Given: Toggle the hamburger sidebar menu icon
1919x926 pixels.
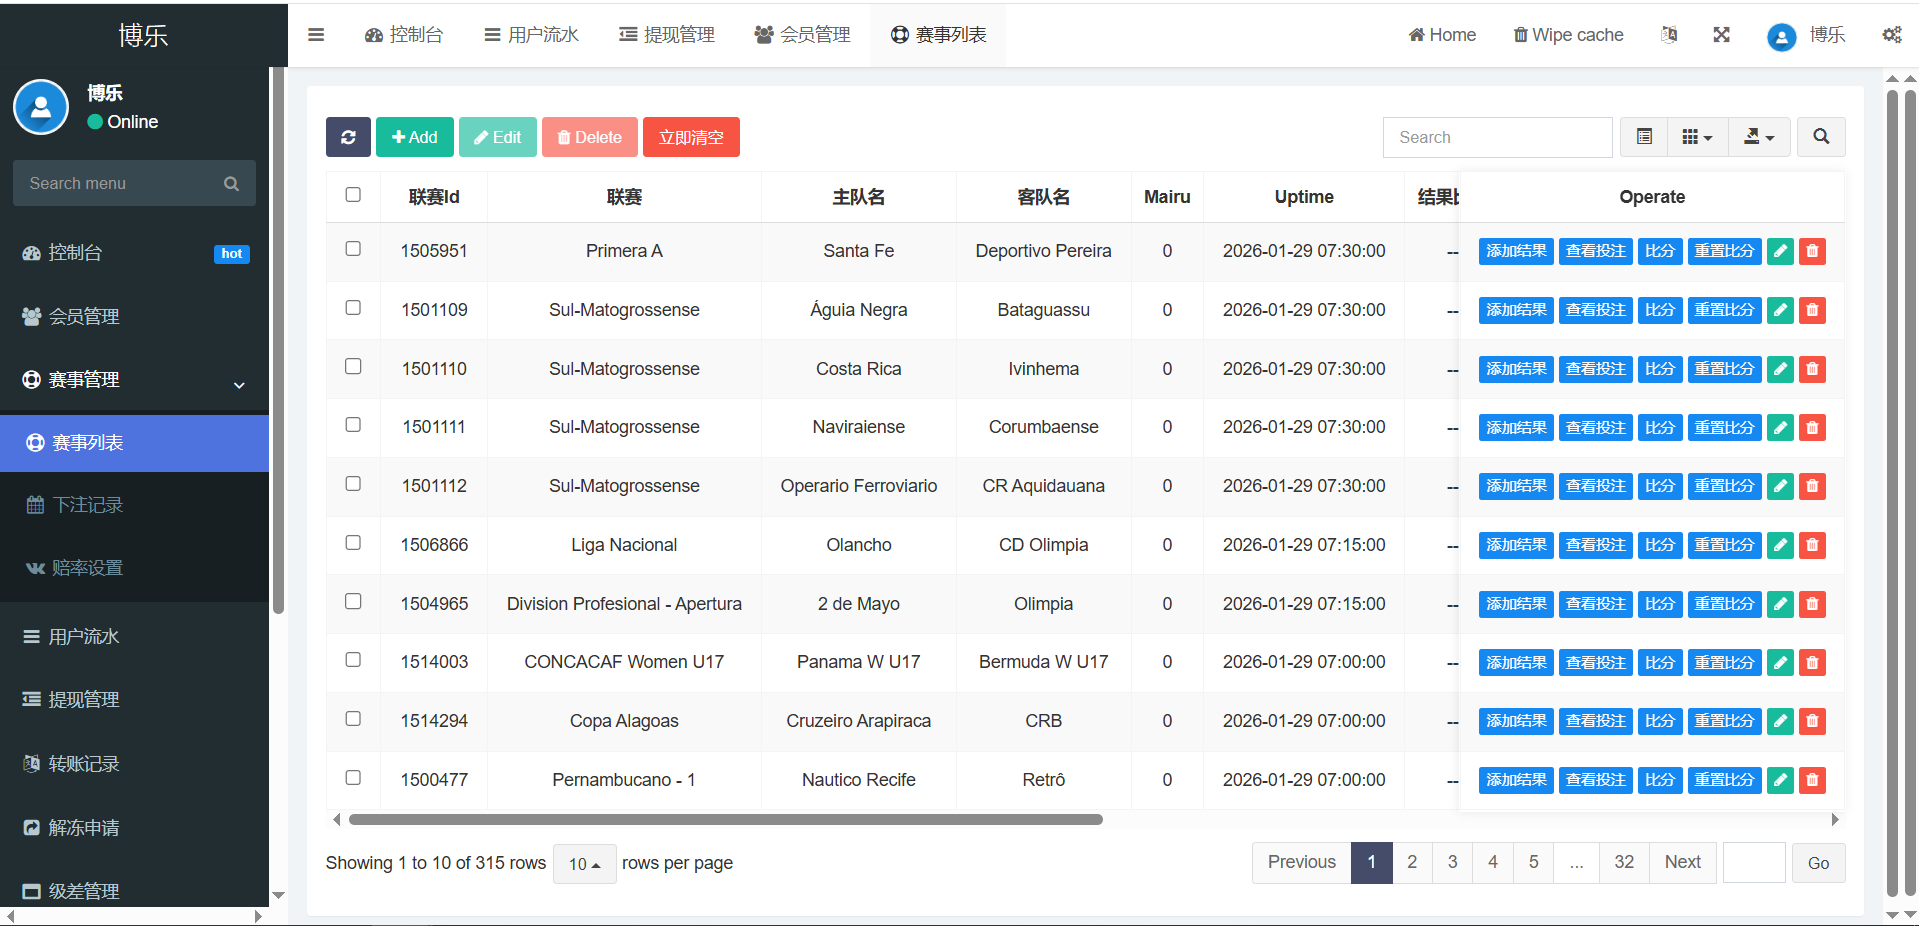Looking at the screenshot, I should pyautogui.click(x=316, y=35).
